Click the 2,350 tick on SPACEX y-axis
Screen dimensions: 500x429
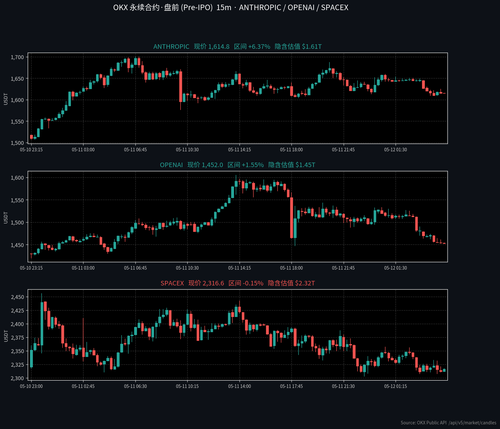tap(17, 351)
